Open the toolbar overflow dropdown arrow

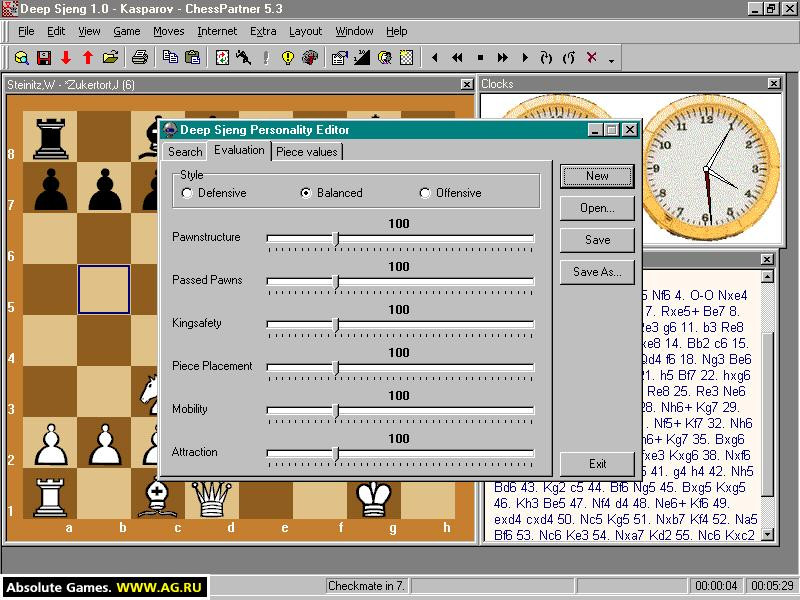click(x=611, y=61)
